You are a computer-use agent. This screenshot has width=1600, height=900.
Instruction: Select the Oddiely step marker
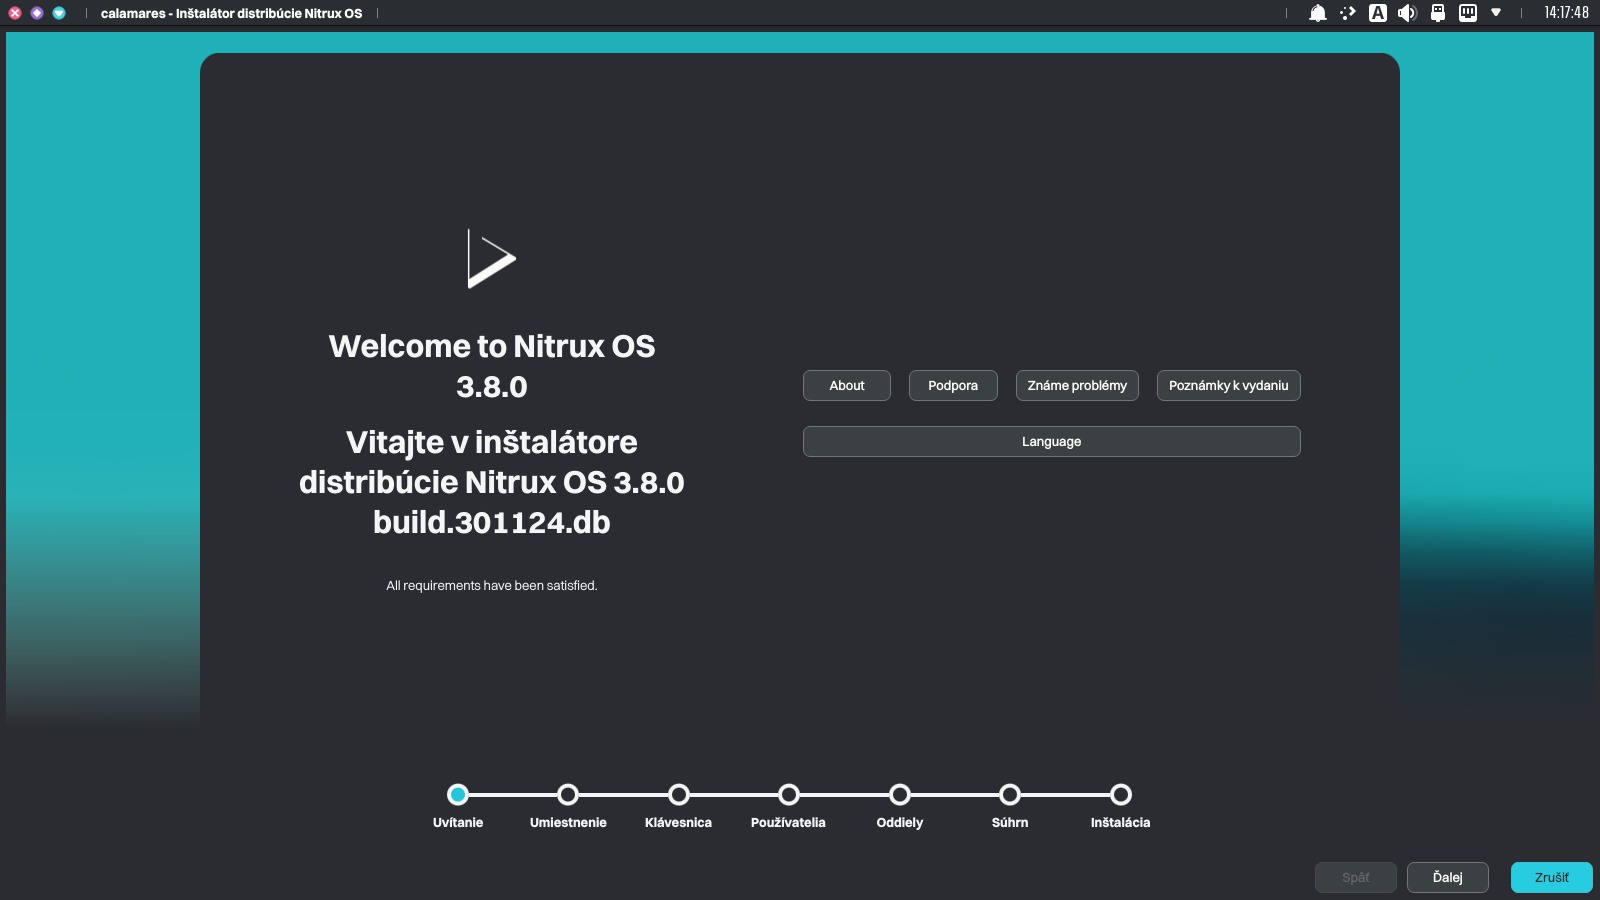click(x=900, y=795)
